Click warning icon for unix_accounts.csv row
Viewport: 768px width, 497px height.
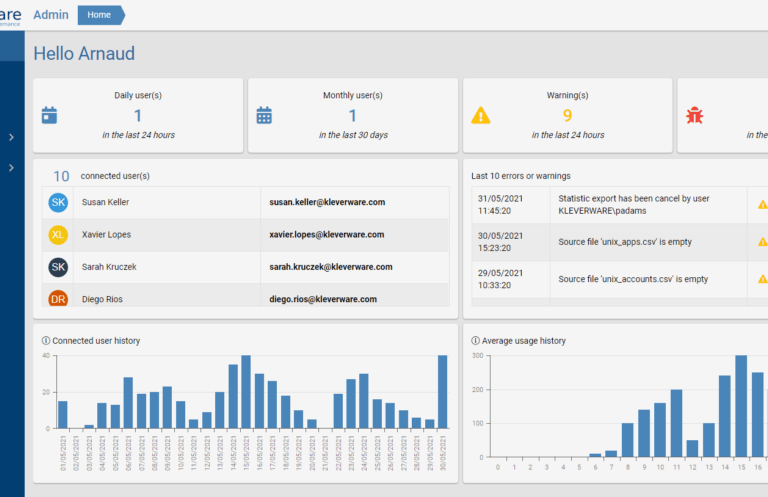(x=763, y=279)
